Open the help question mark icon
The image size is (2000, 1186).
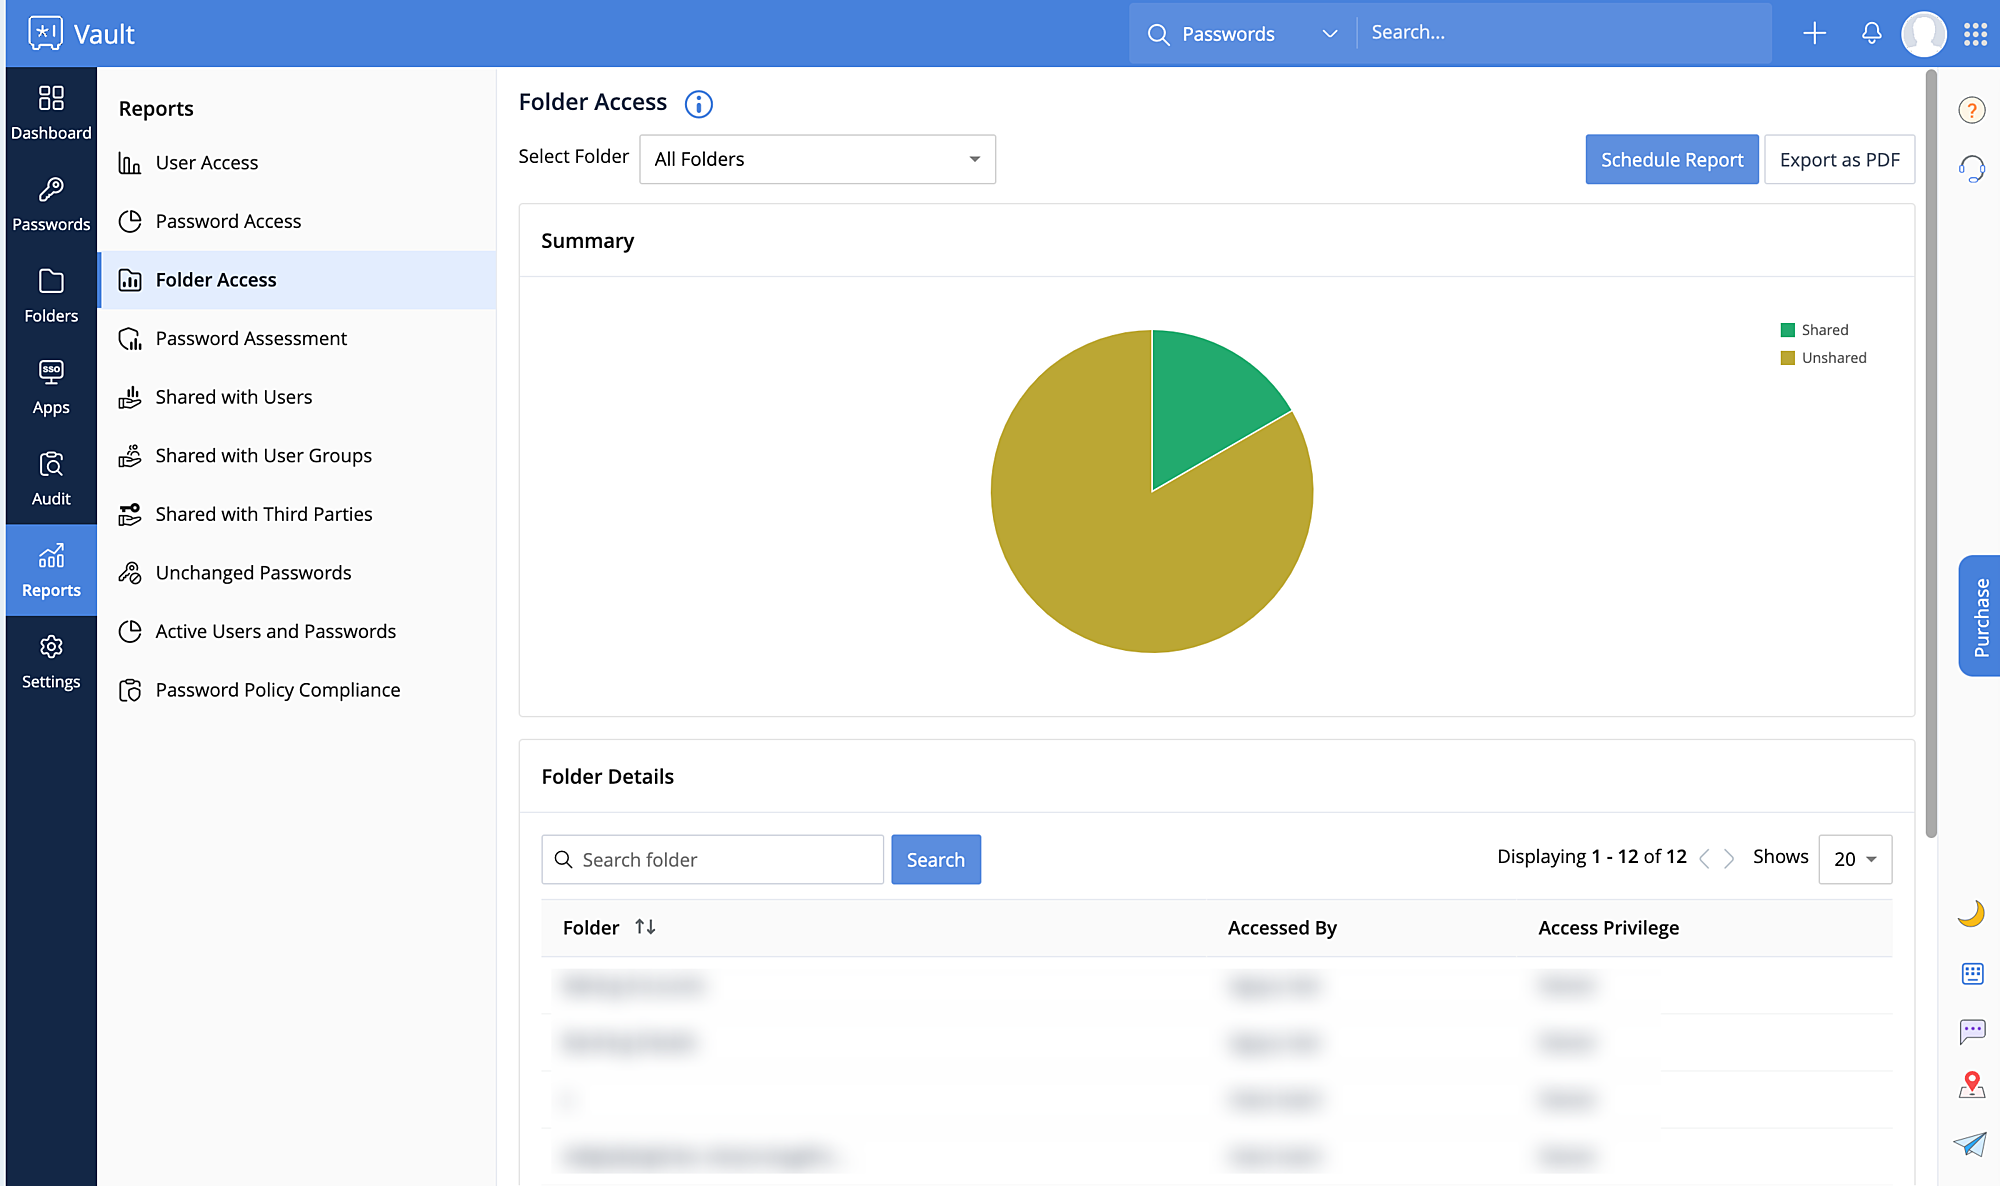1971,110
